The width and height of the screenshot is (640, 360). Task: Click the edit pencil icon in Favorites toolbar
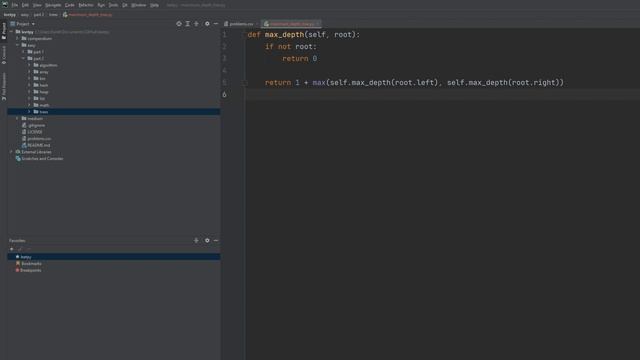(x=20, y=249)
